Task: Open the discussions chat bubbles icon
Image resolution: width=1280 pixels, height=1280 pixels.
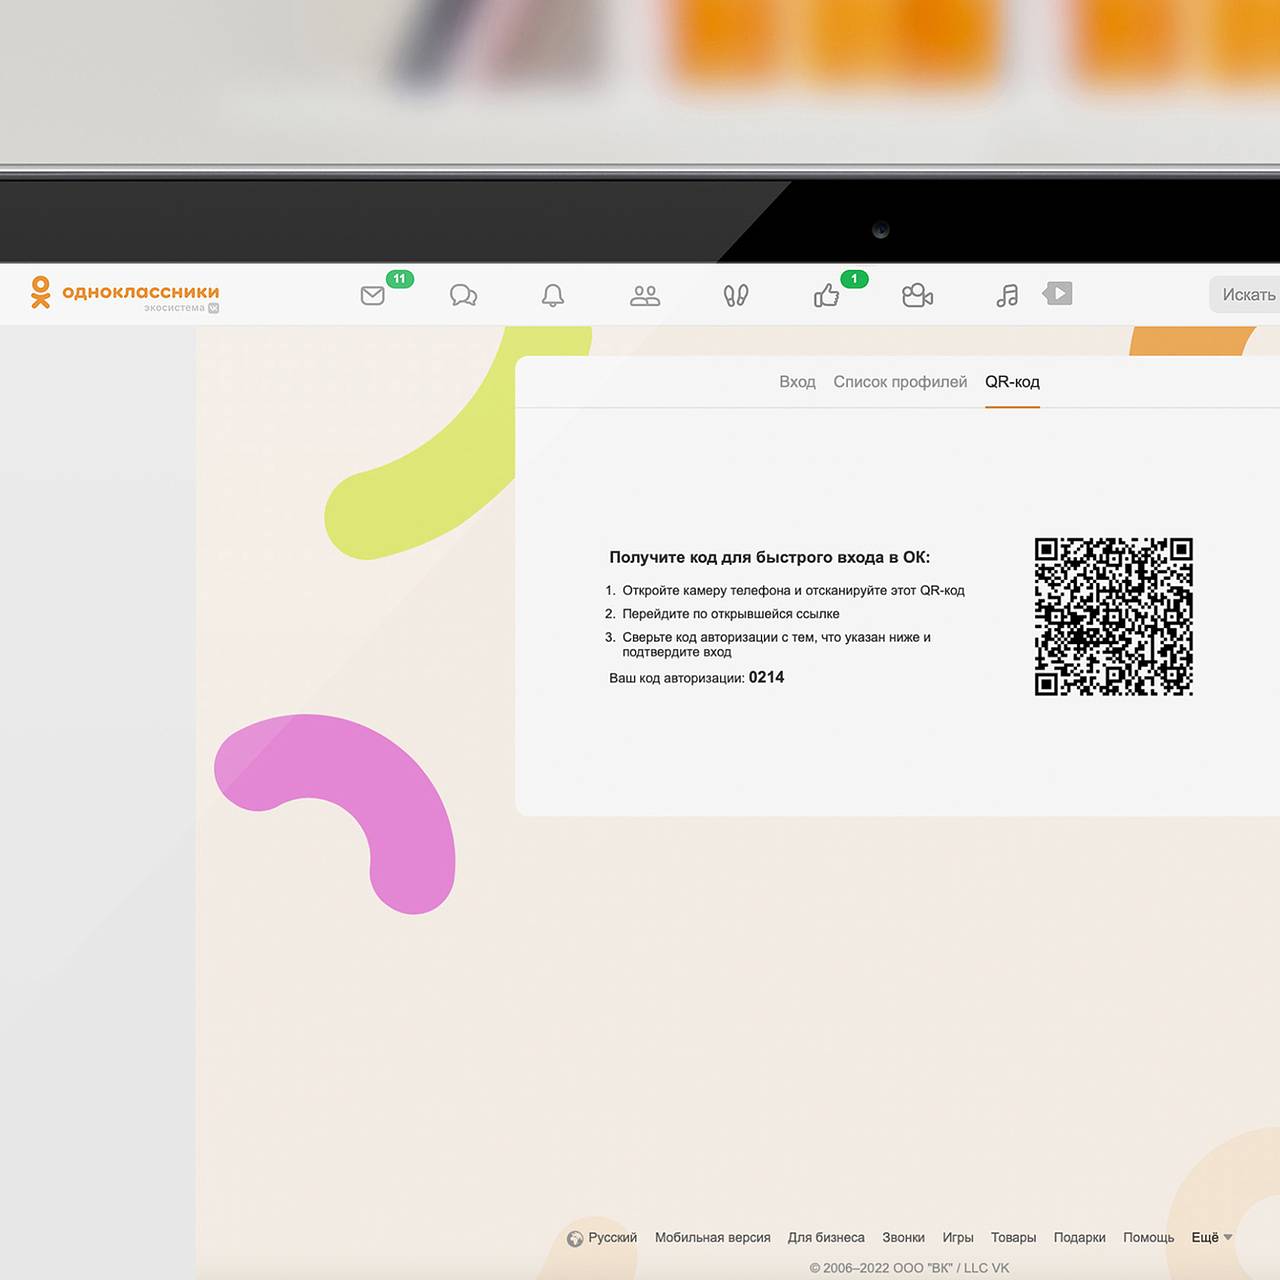Action: click(x=463, y=295)
